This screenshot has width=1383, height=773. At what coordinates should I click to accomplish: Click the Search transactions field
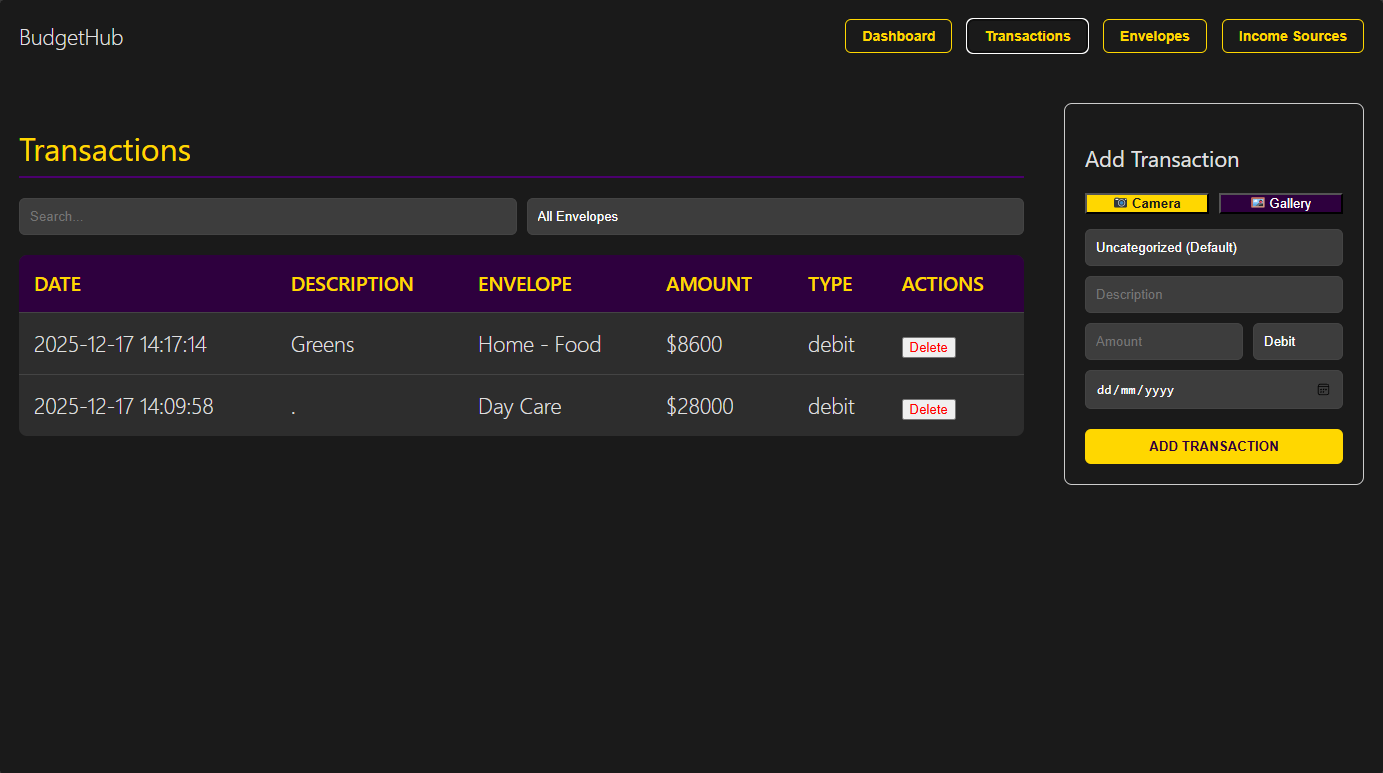click(267, 216)
